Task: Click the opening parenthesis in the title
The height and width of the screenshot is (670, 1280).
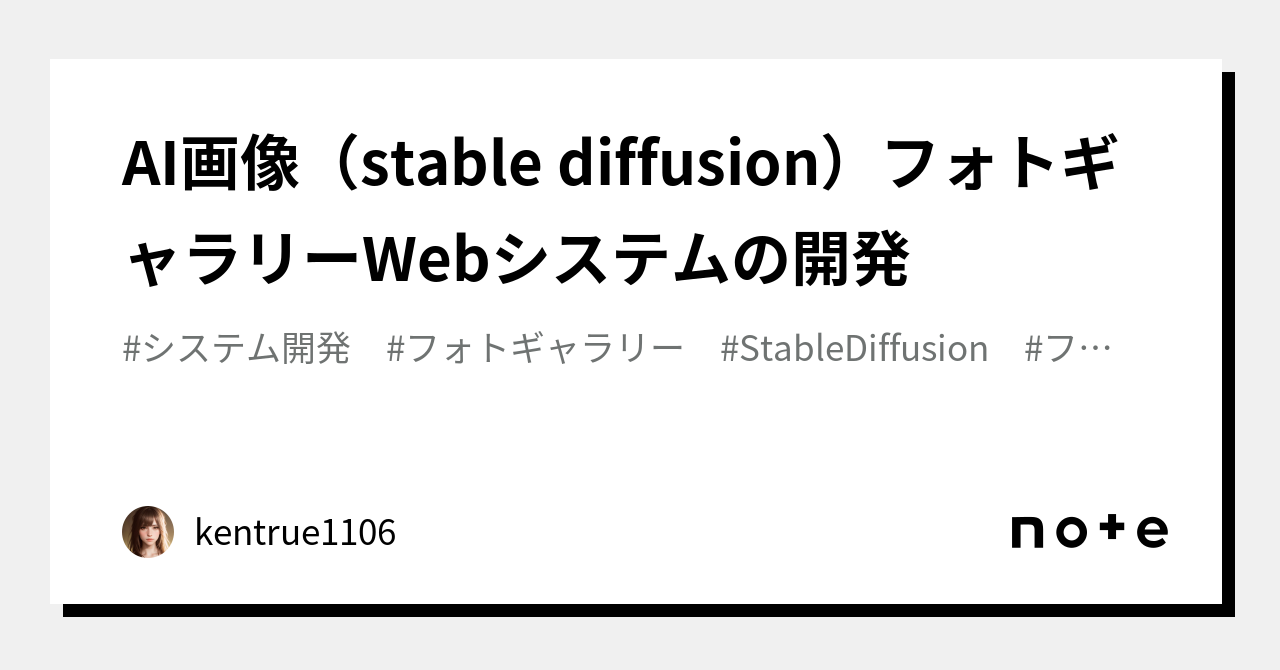Action: 335,166
